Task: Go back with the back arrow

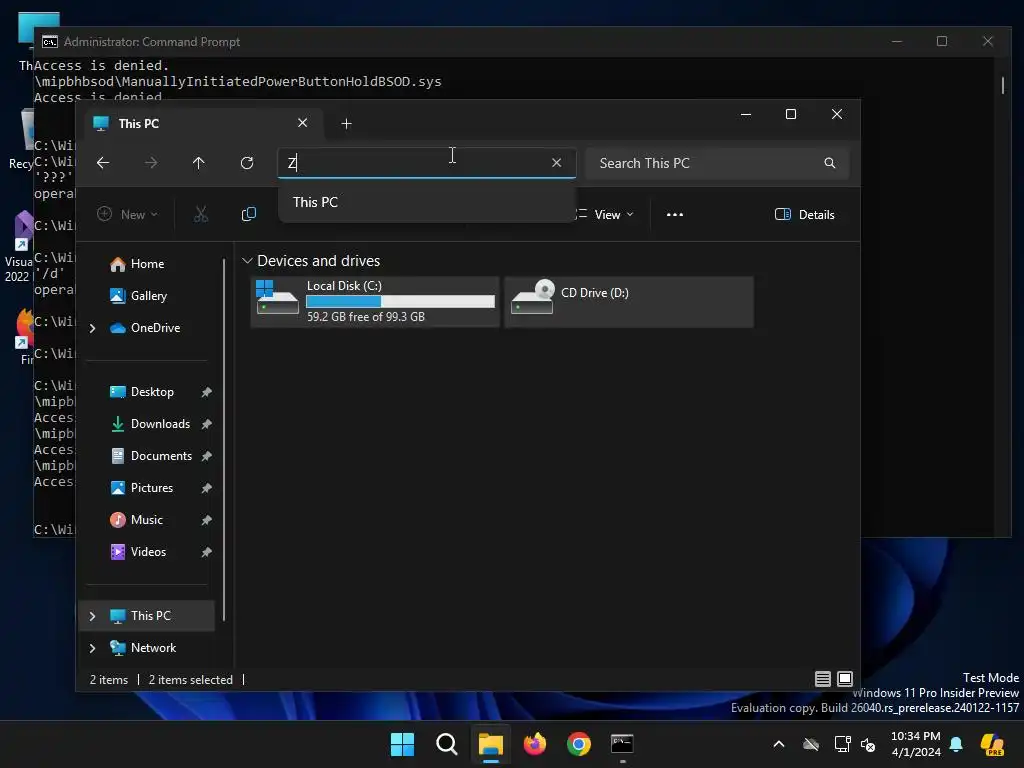Action: click(x=103, y=163)
